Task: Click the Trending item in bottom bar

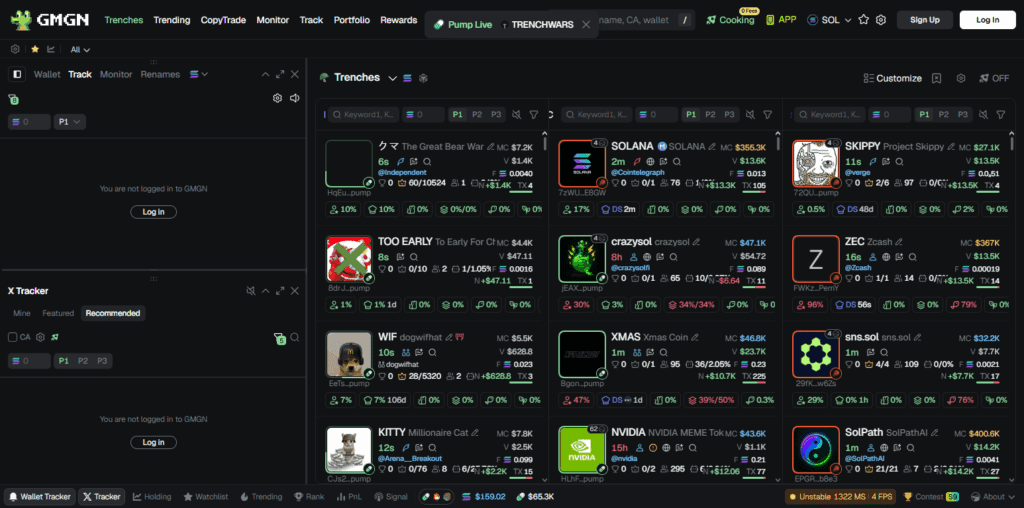Action: pos(261,497)
